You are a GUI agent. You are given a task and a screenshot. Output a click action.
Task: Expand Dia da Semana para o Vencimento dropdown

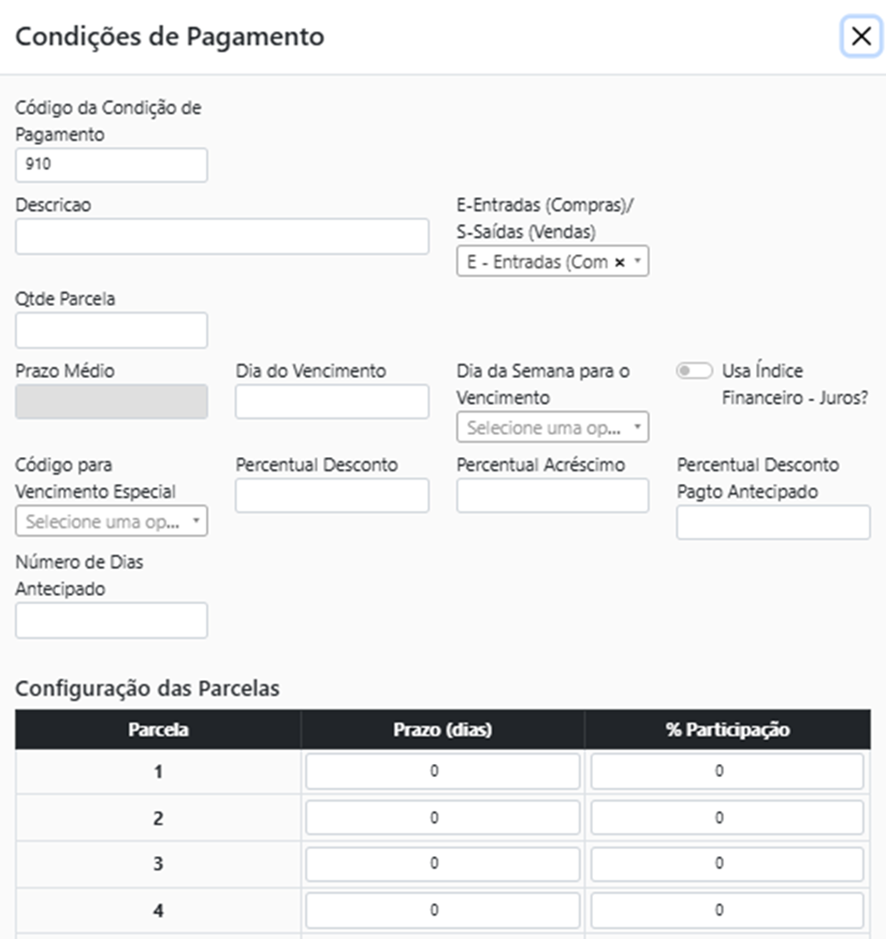552,428
